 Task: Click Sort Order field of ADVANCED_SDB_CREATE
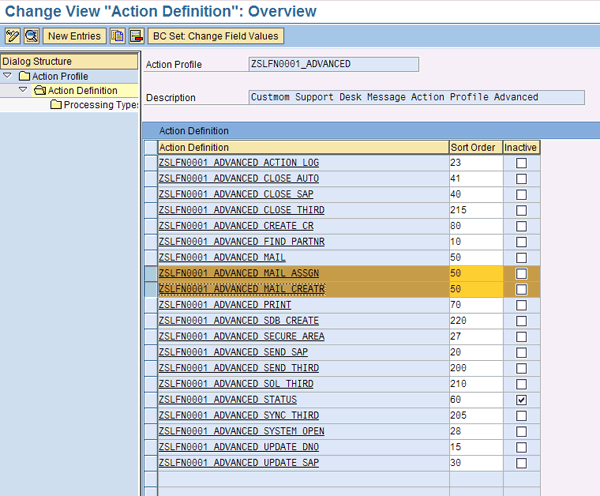pos(474,321)
